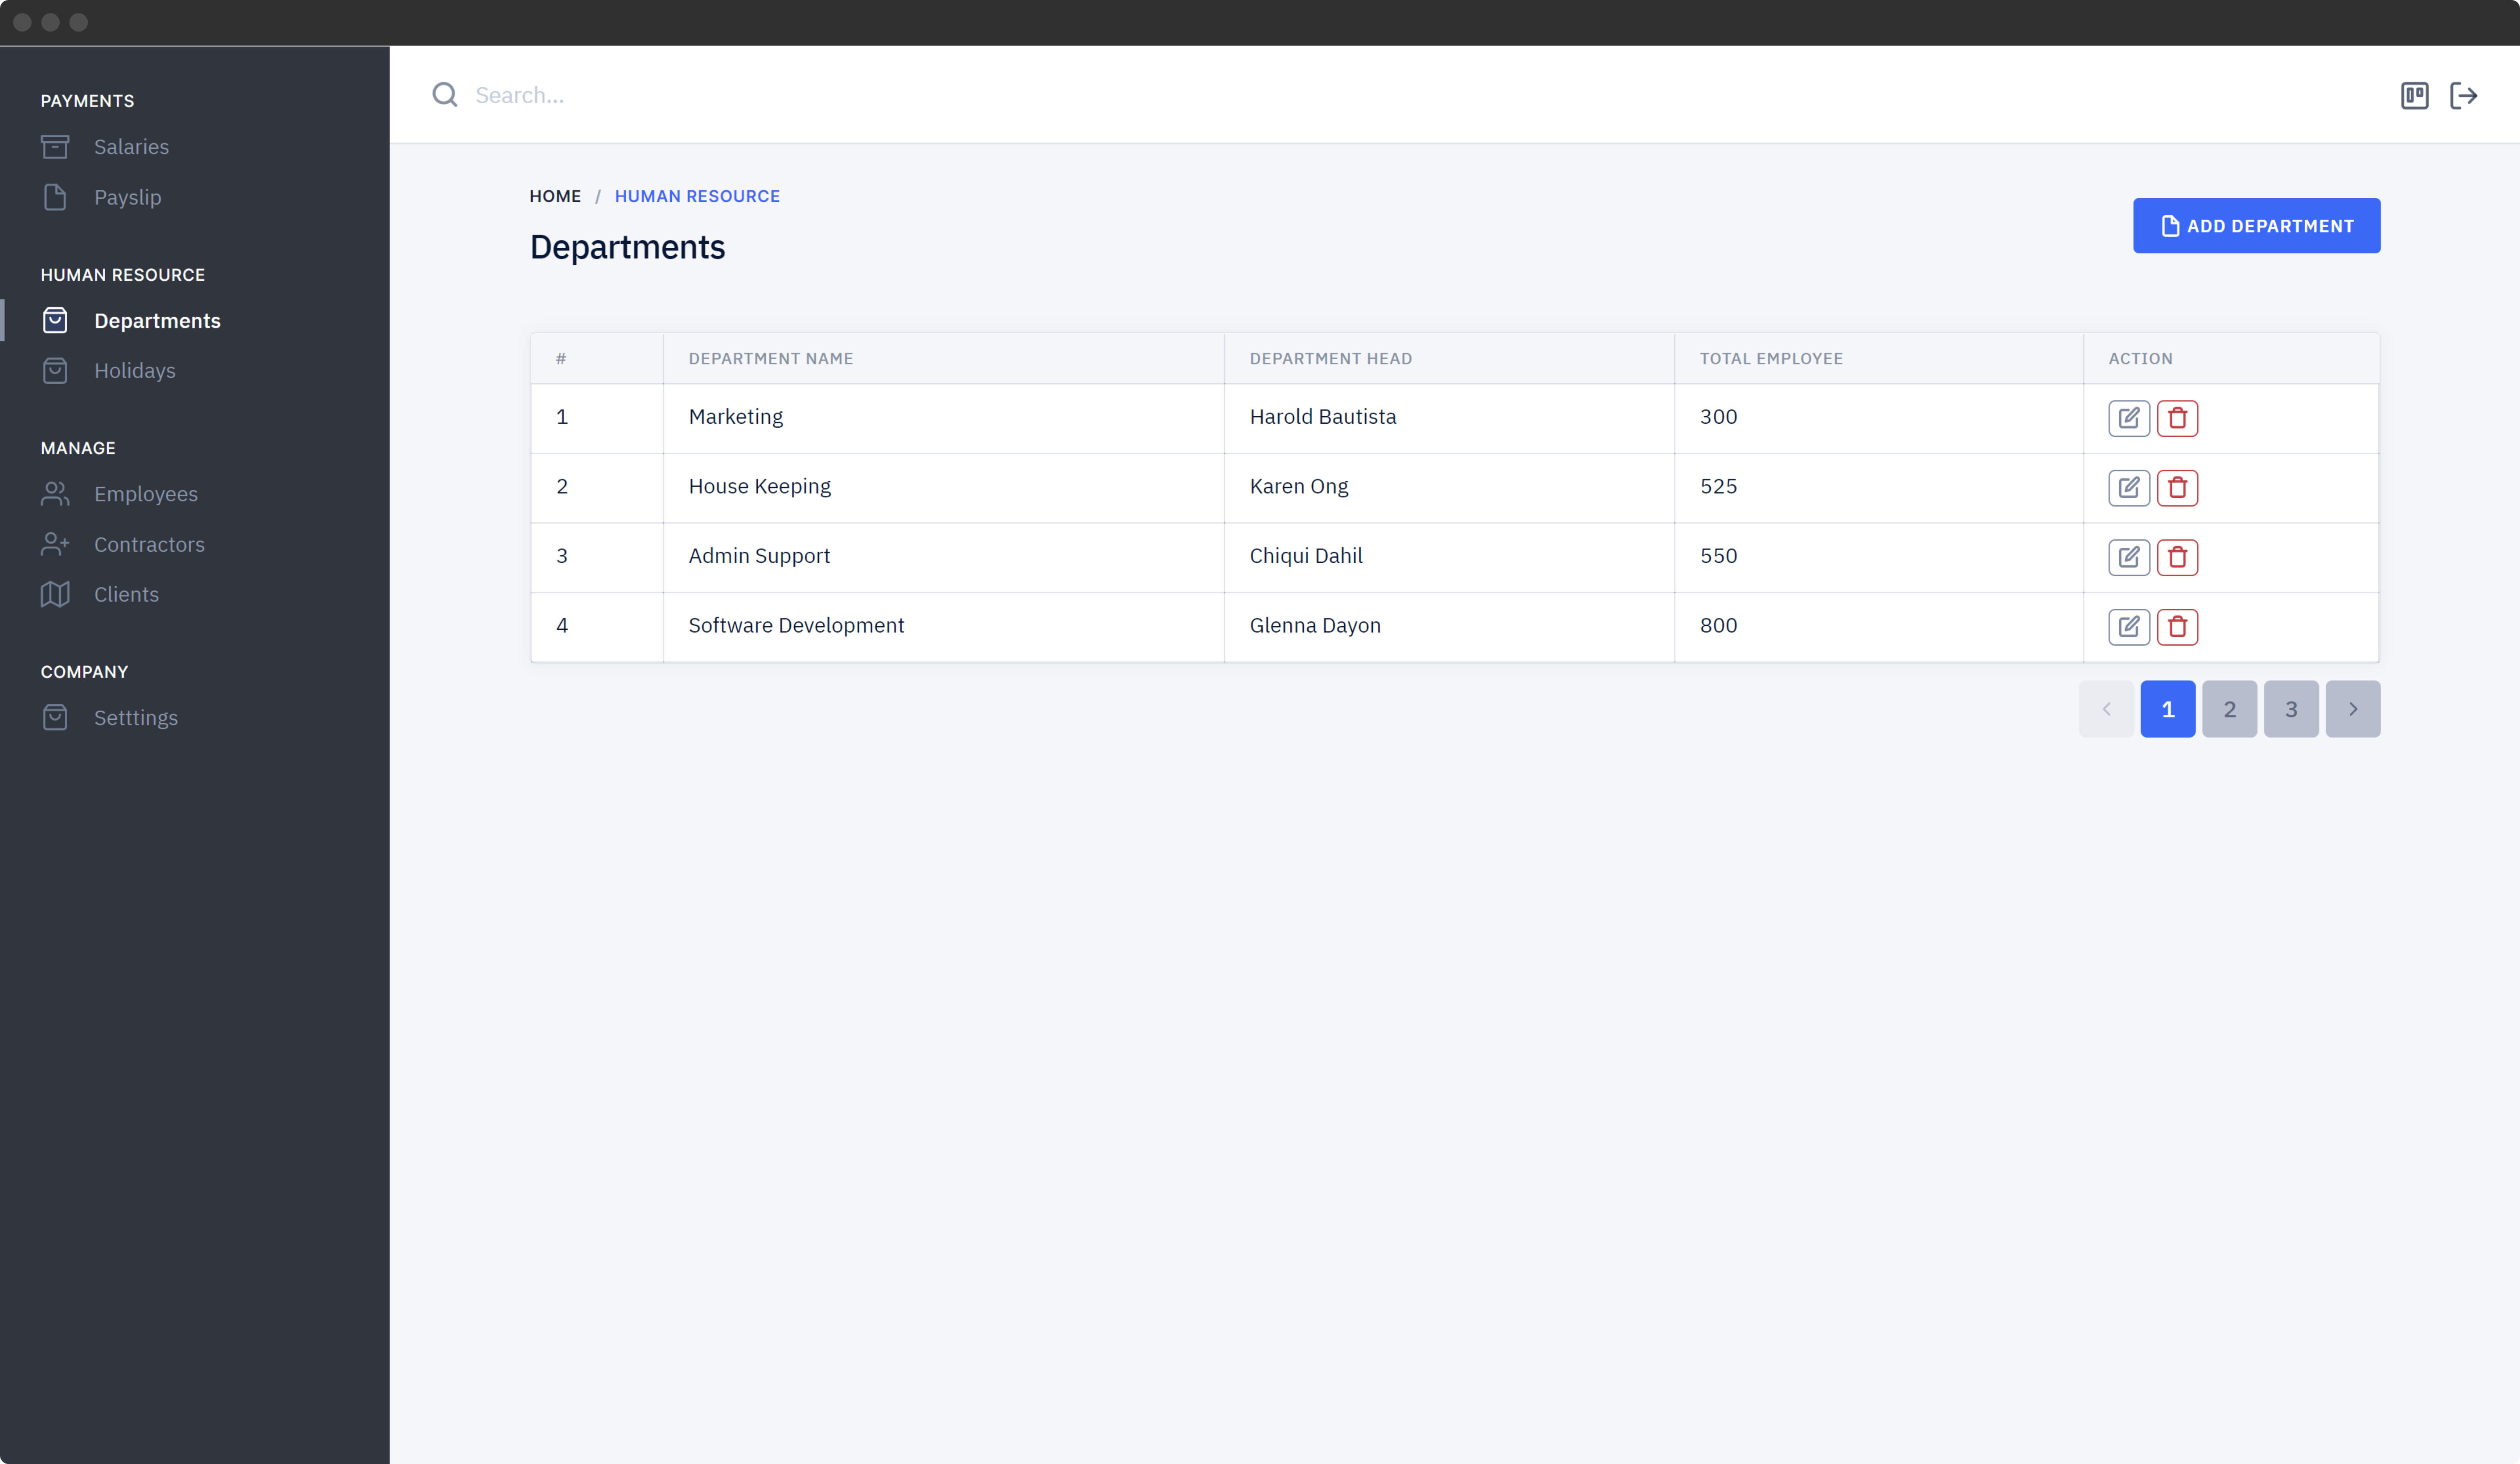
Task: Click the HUMAN RESOURCE breadcrumb link
Action: 697,196
